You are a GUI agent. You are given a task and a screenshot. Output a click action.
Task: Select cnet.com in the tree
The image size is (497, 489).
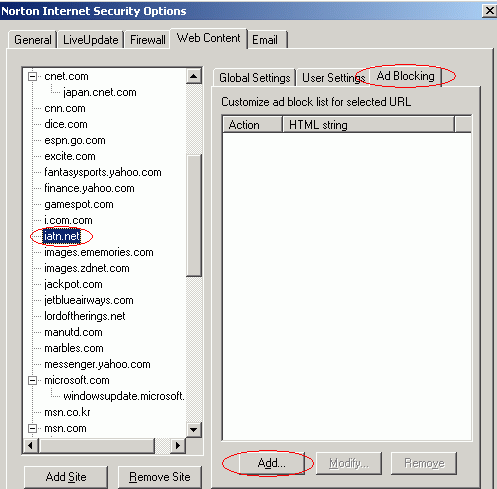tap(66, 76)
